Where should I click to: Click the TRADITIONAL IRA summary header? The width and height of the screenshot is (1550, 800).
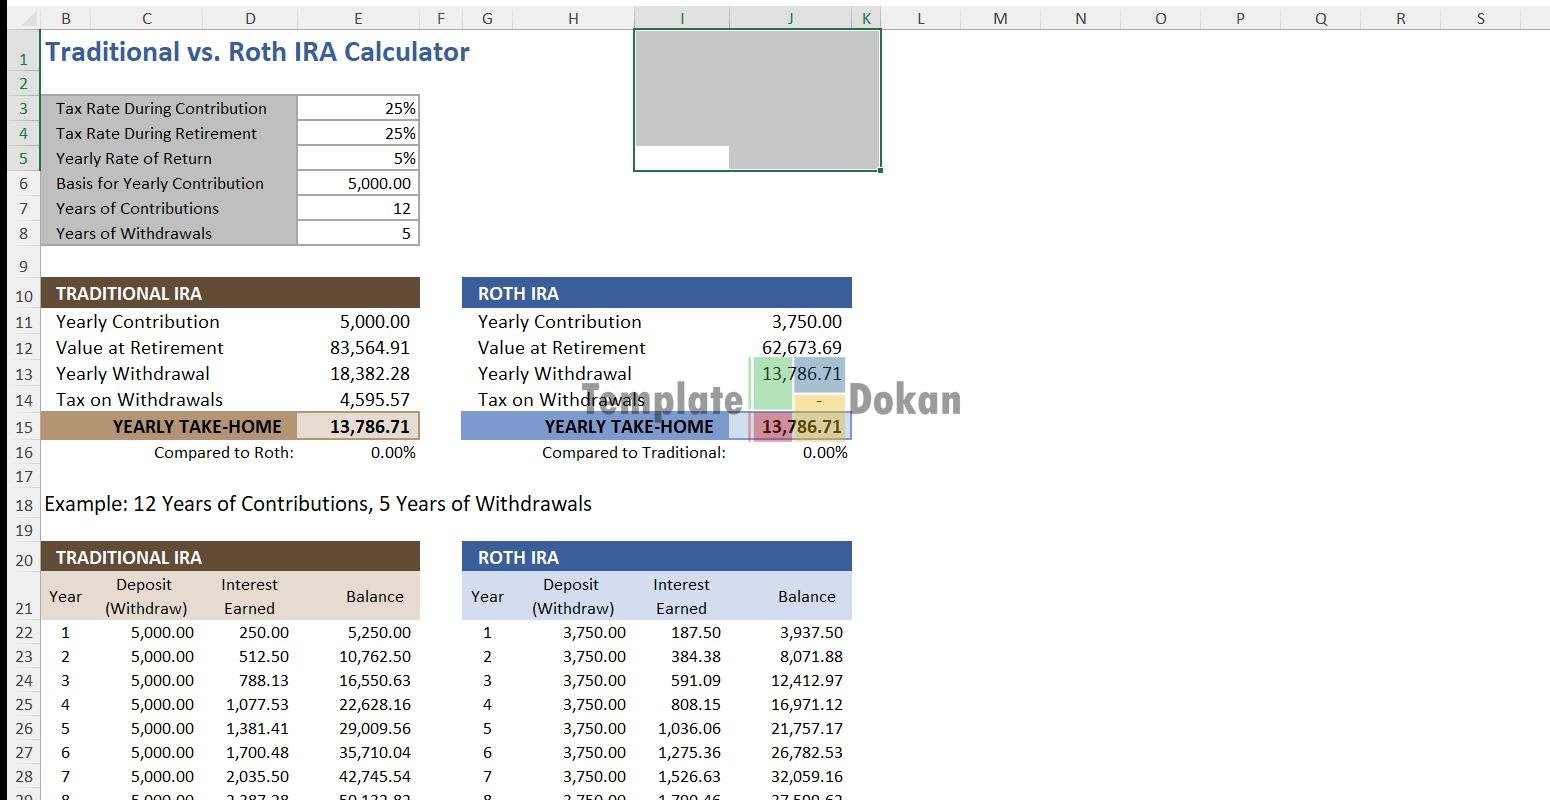point(230,294)
